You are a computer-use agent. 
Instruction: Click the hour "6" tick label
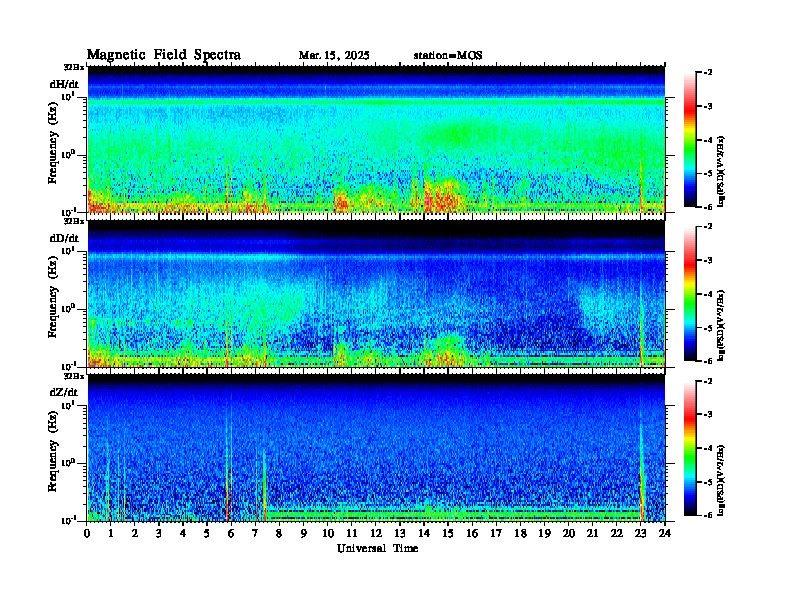tap(231, 533)
